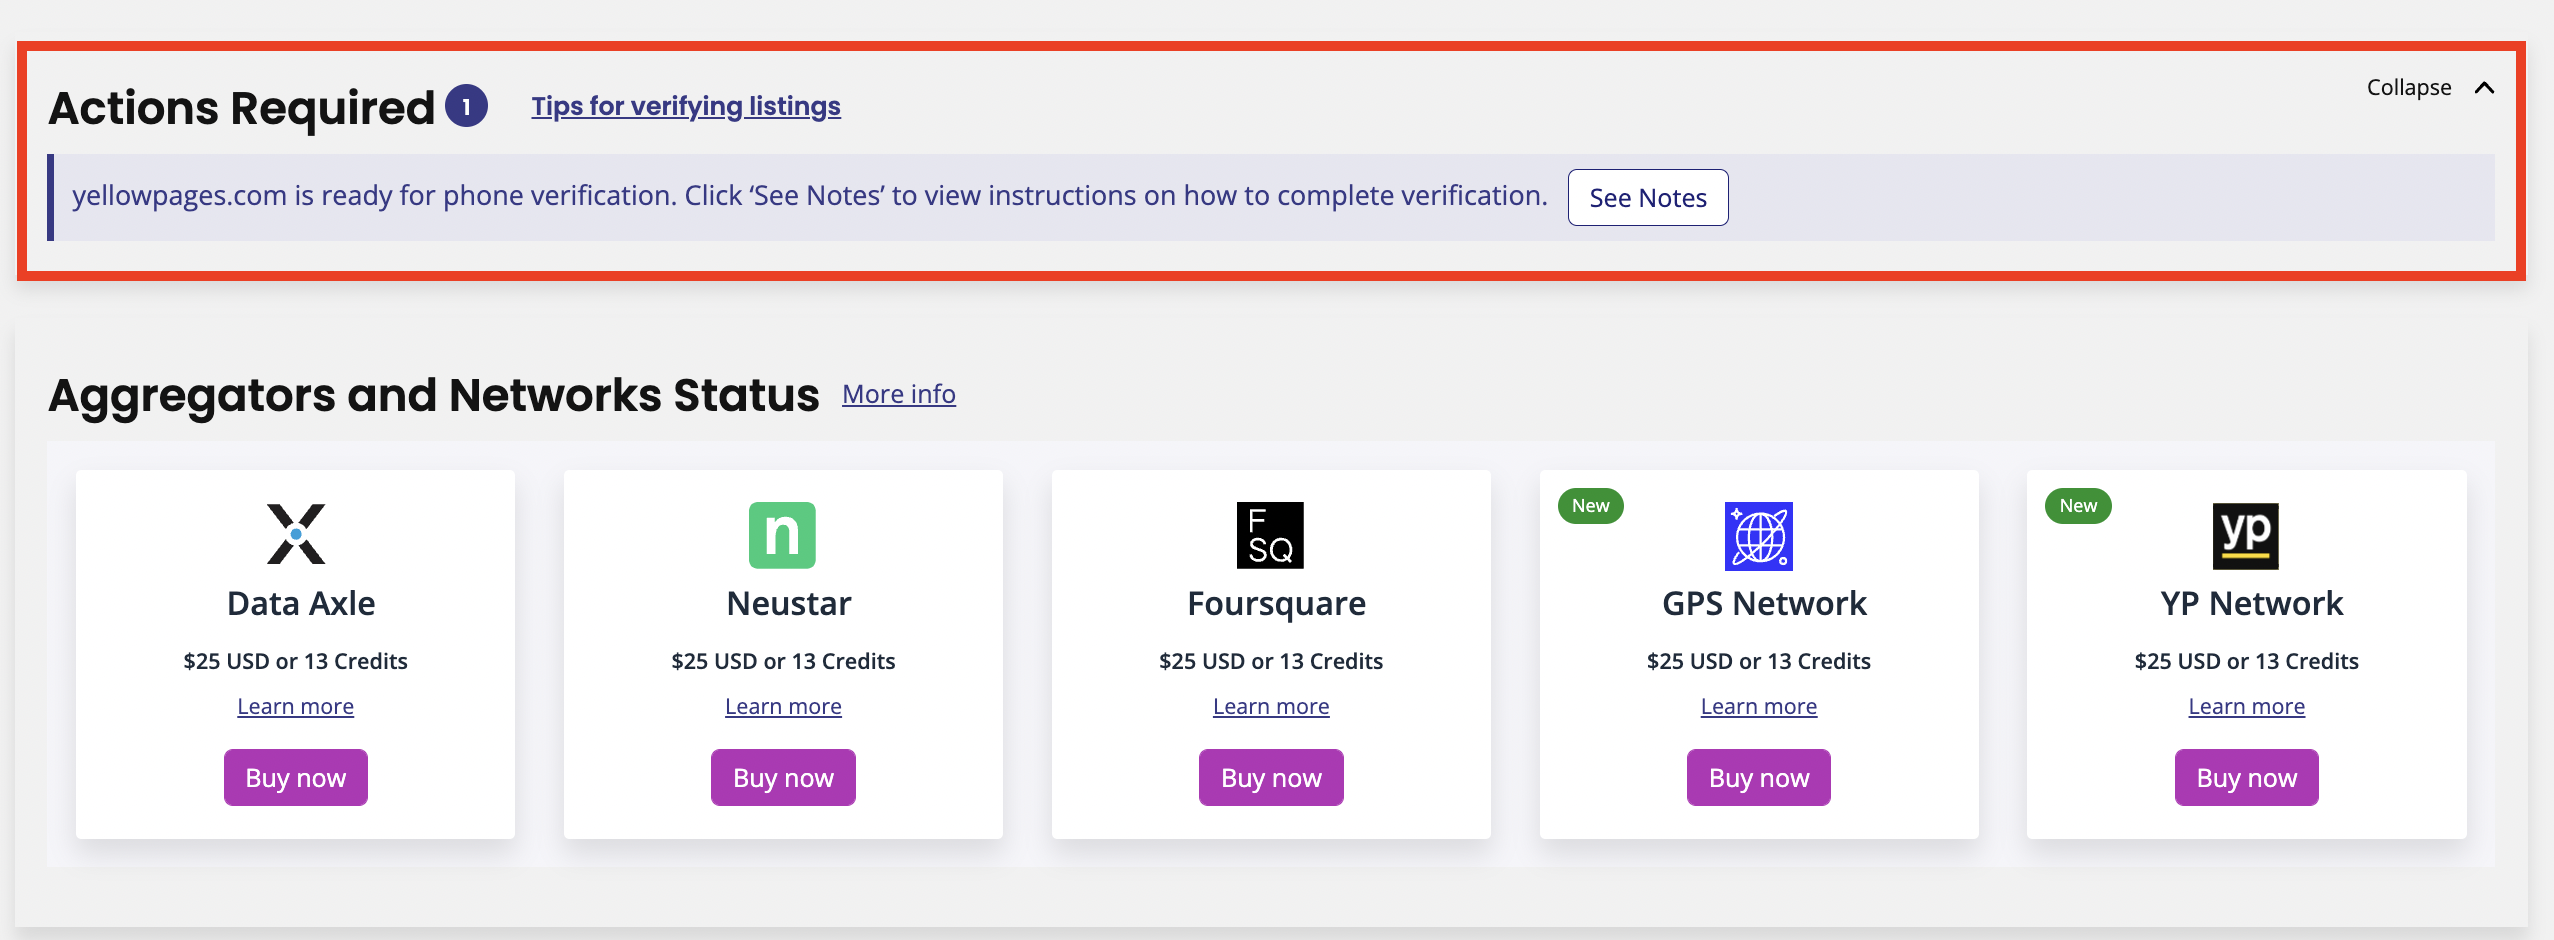Collapse the Actions Required section
The height and width of the screenshot is (940, 2554).
click(x=2409, y=88)
